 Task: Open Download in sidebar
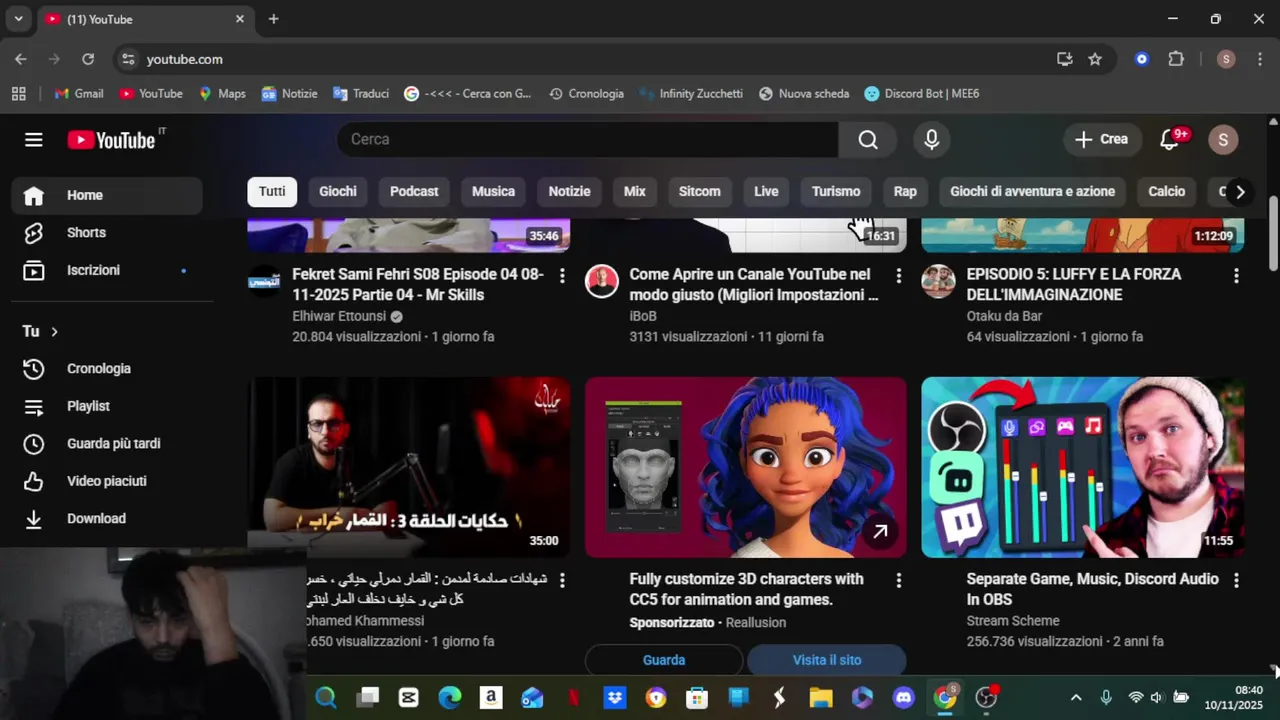[x=107, y=519]
